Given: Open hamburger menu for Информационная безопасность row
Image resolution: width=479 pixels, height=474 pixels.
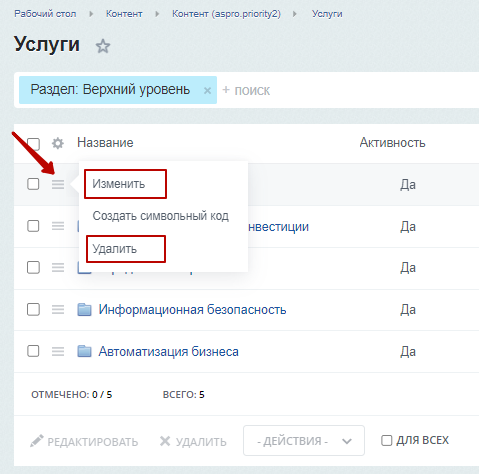Looking at the screenshot, I should tap(58, 310).
